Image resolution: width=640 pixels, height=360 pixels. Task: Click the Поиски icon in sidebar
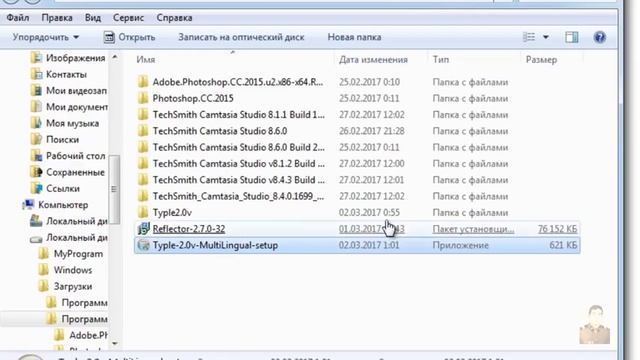click(36, 140)
